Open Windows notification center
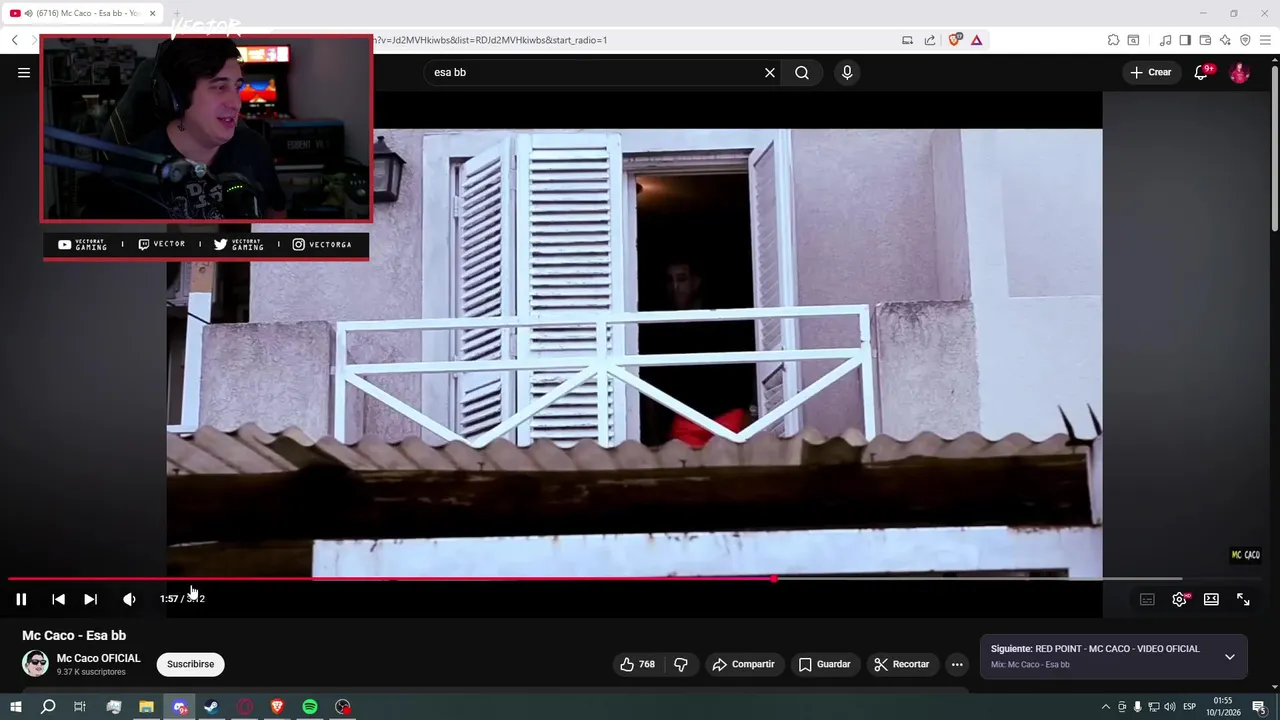1280x720 pixels. (1259, 707)
